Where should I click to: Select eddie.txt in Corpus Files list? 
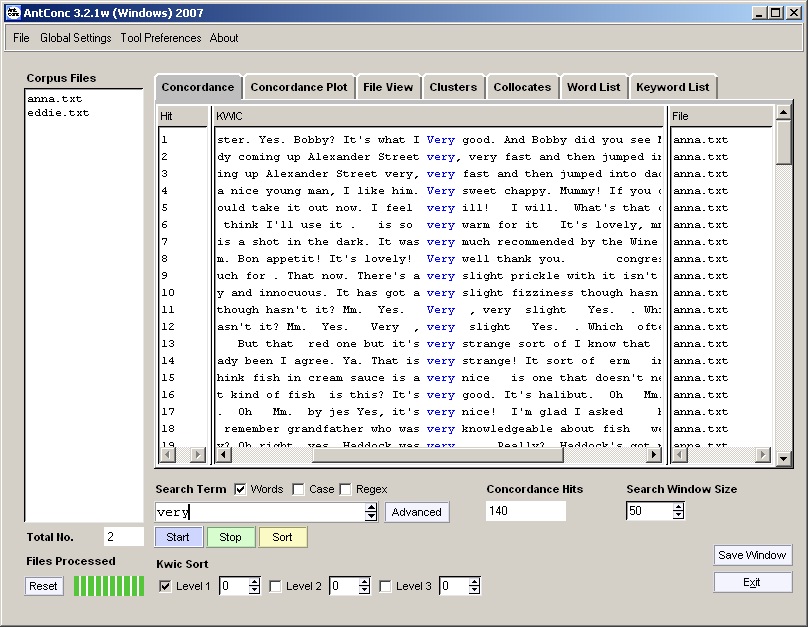(x=58, y=113)
